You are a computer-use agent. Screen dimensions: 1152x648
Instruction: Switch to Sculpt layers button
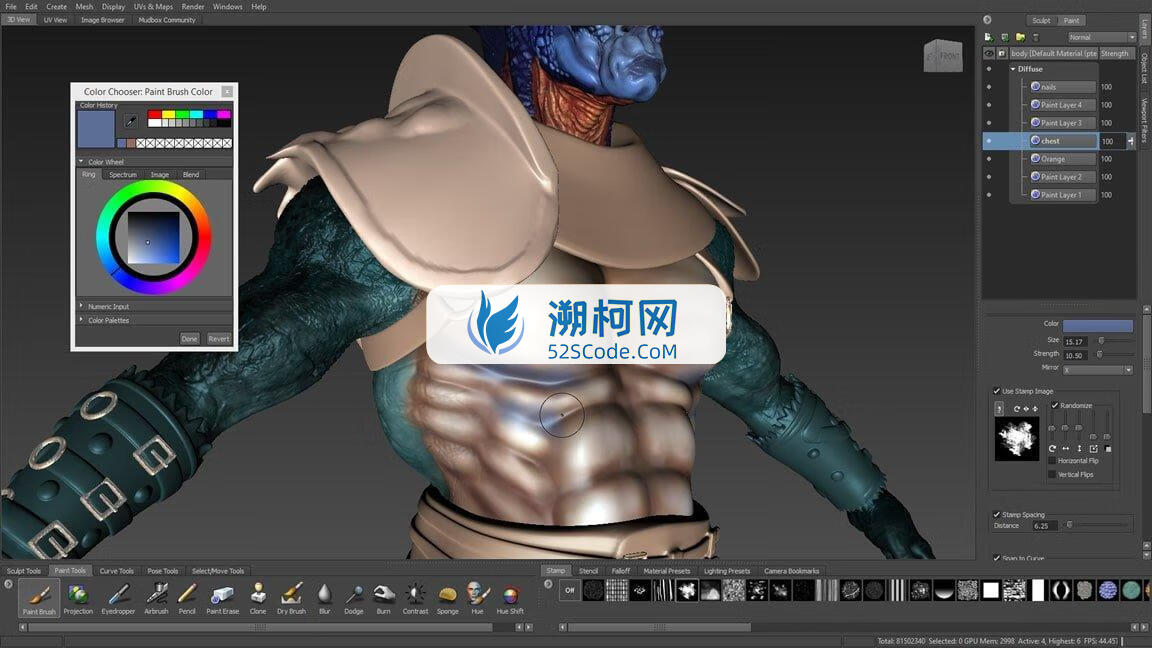coord(1041,21)
